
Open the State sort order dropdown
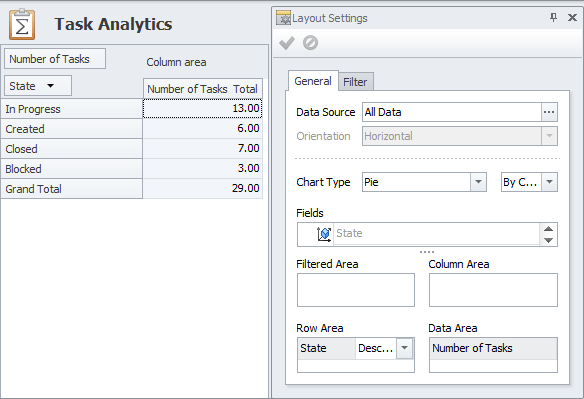(404, 348)
